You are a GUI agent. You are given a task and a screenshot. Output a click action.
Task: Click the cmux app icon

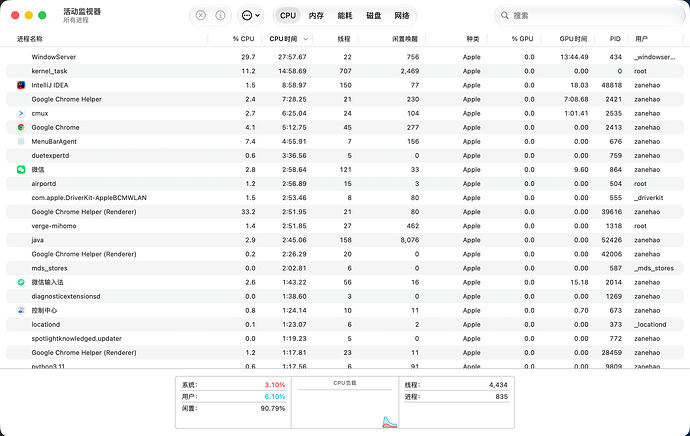21,113
